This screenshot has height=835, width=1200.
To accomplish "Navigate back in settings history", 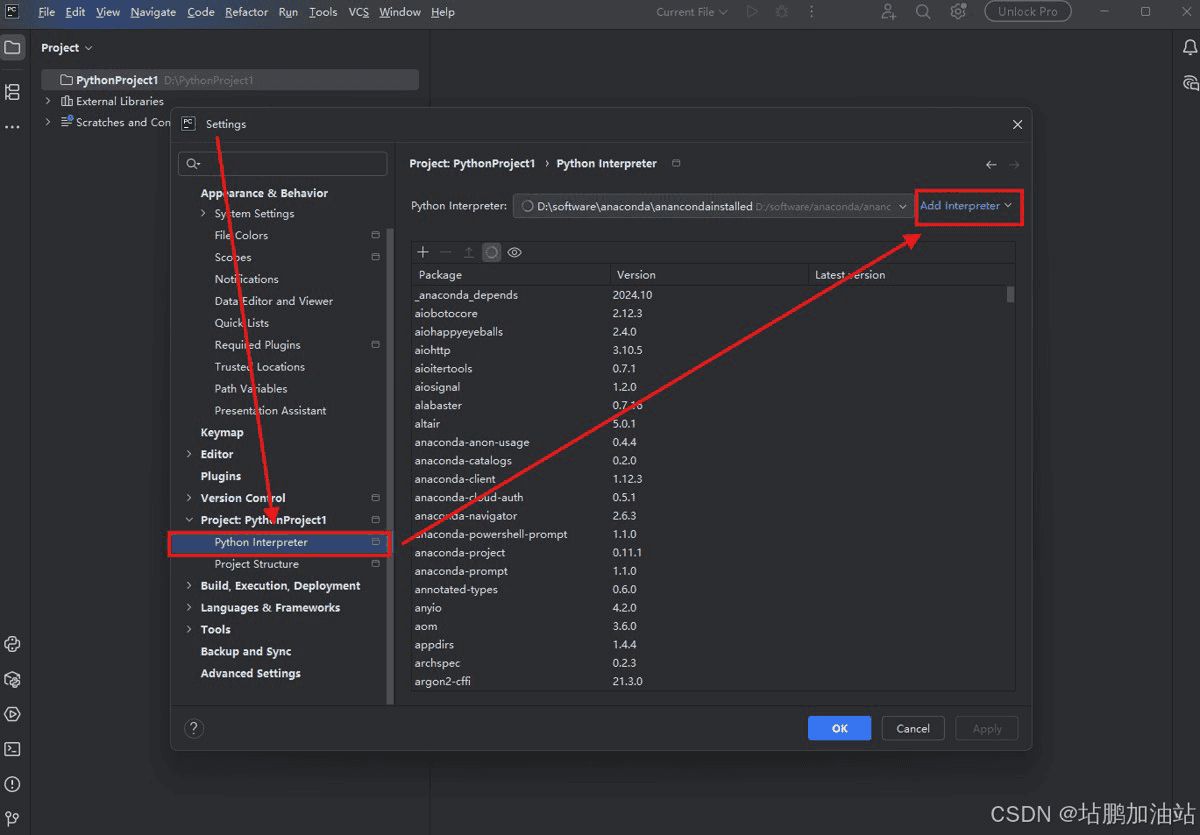I will tap(991, 164).
